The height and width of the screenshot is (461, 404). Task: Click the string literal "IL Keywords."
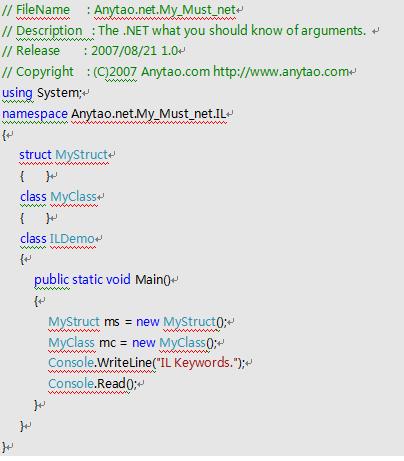click(198, 363)
